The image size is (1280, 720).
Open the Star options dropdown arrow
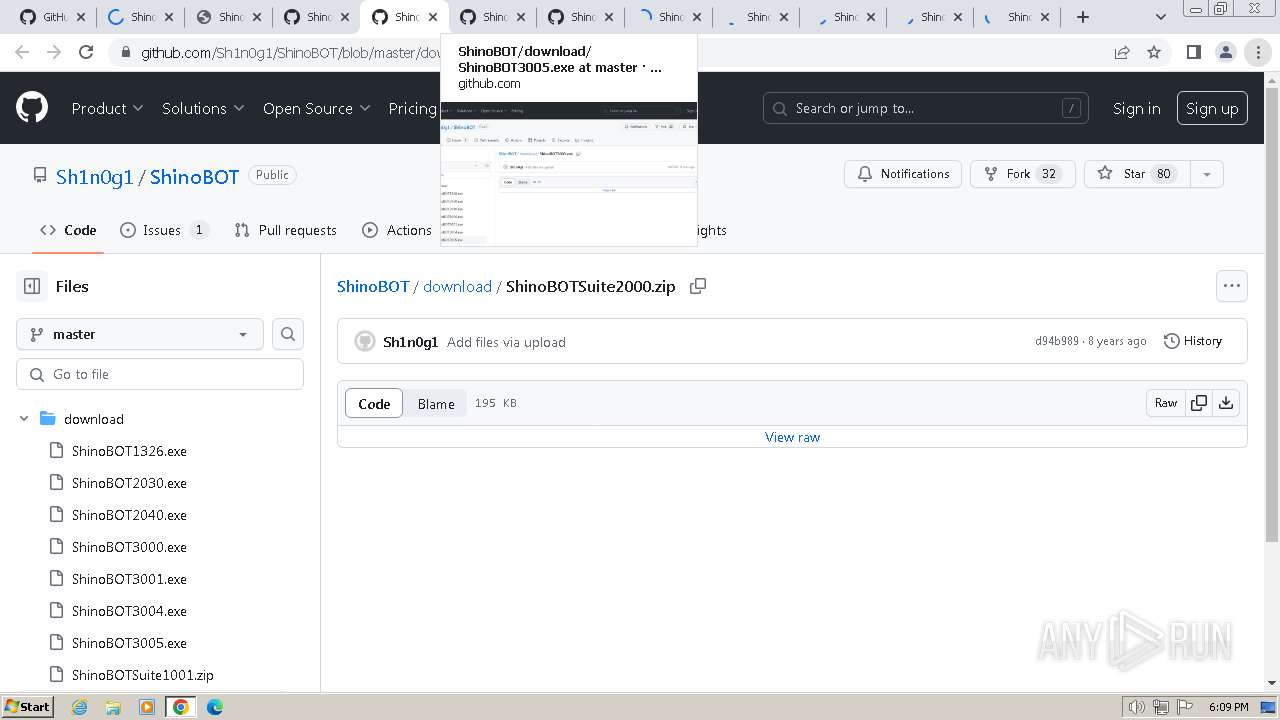pyautogui.click(x=1207, y=174)
